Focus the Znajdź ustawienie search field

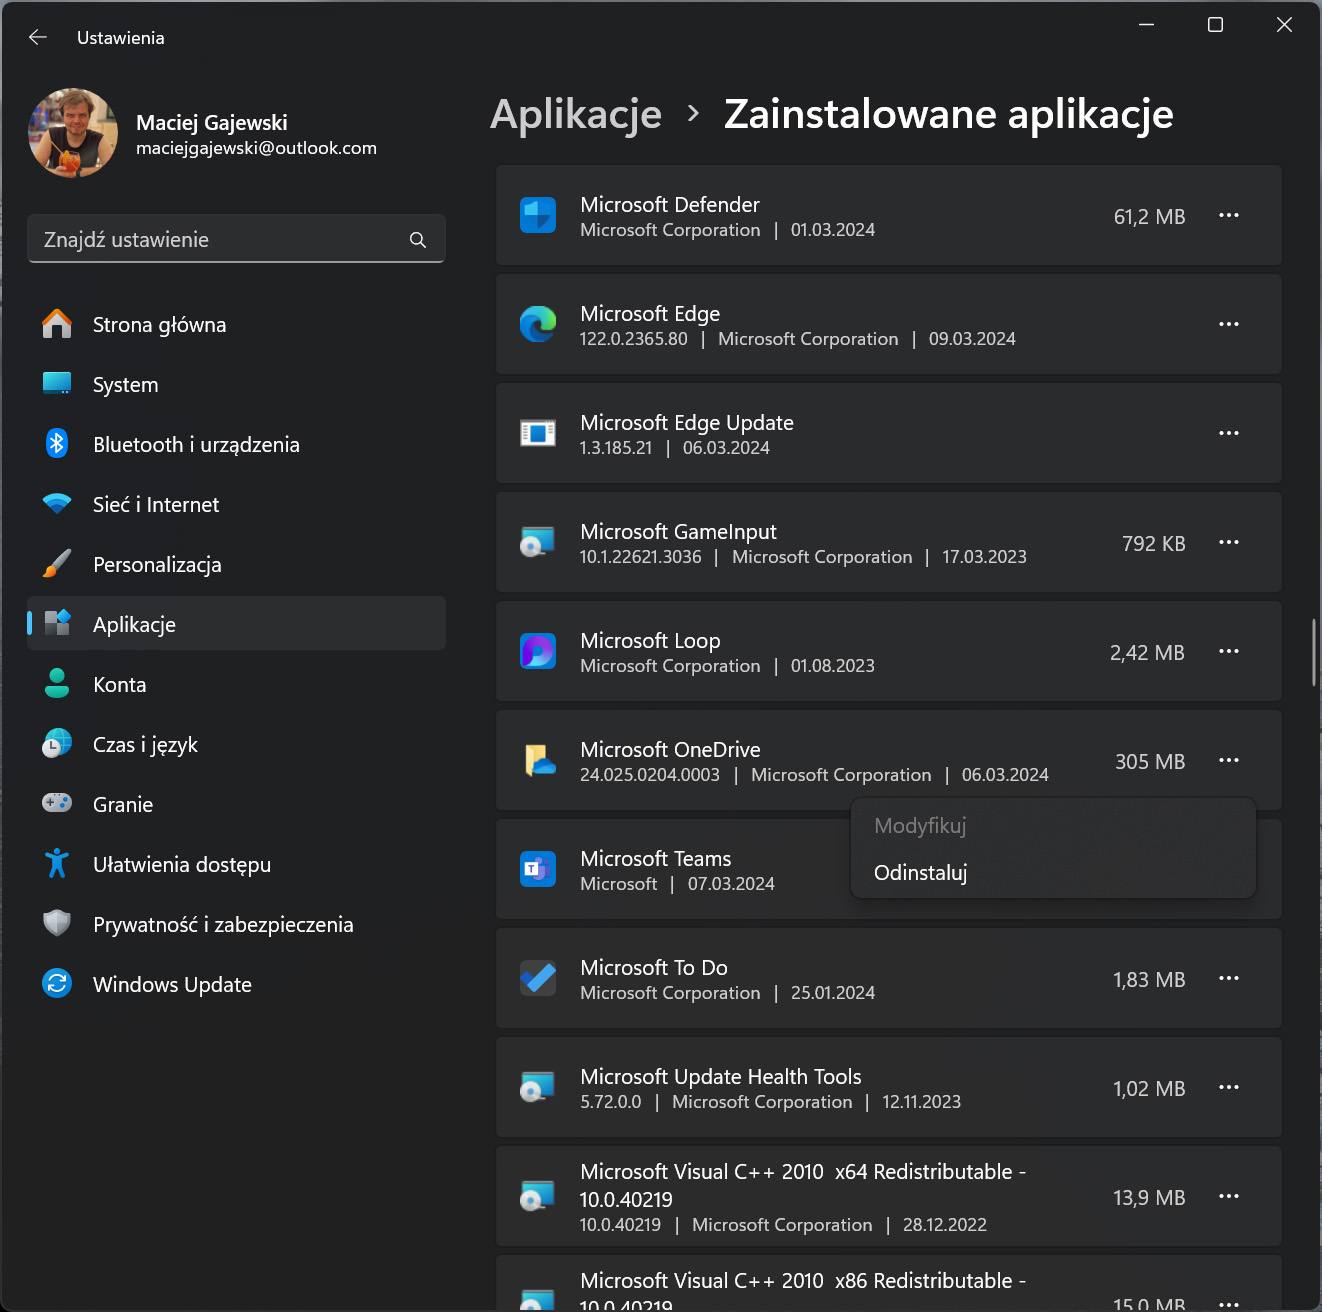[236, 239]
